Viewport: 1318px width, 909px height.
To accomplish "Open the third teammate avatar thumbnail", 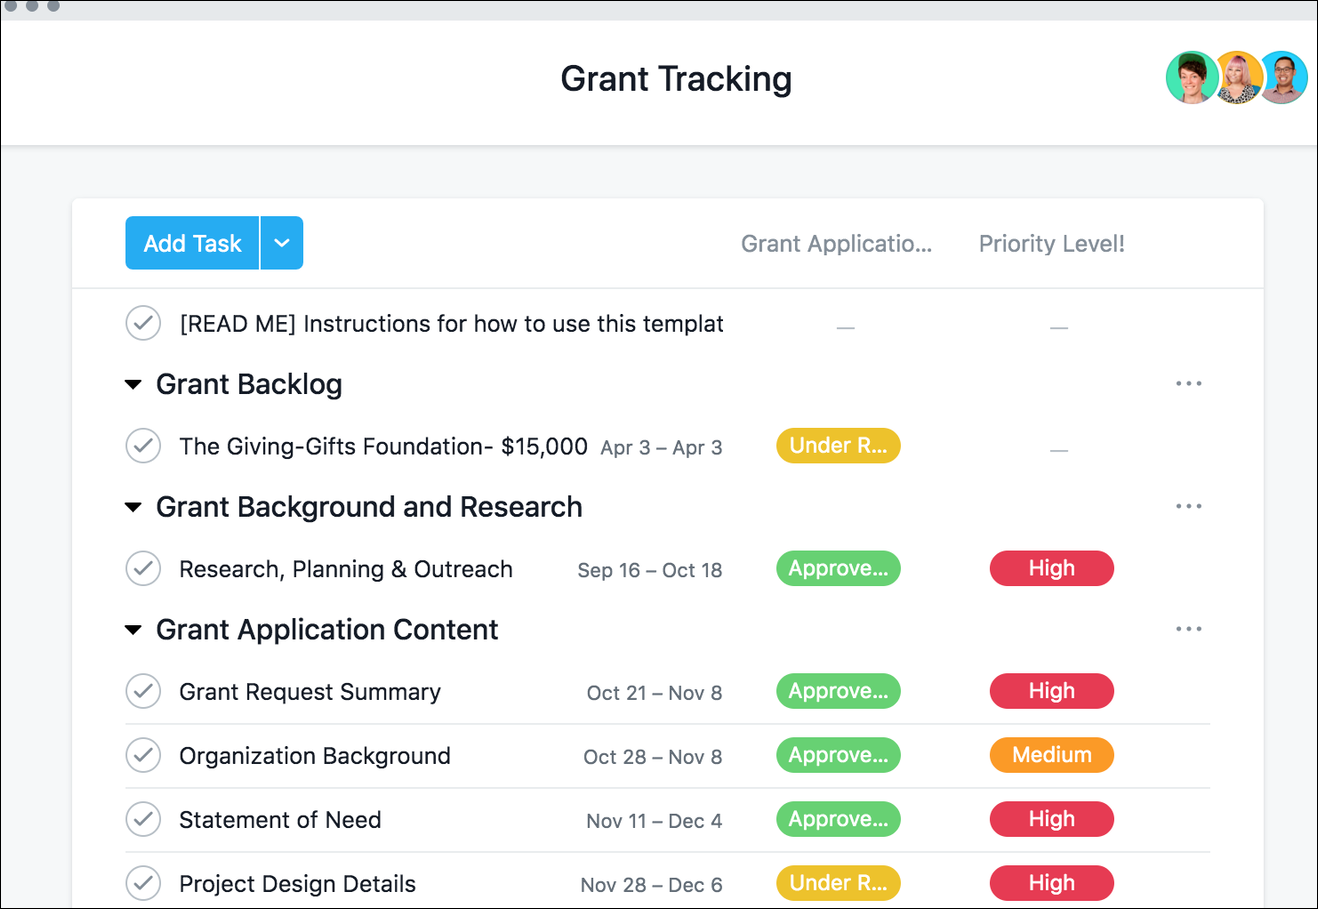I will point(1283,77).
